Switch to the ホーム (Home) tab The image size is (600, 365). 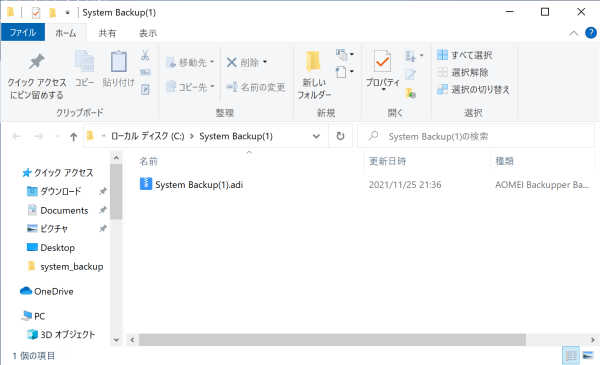click(66, 33)
